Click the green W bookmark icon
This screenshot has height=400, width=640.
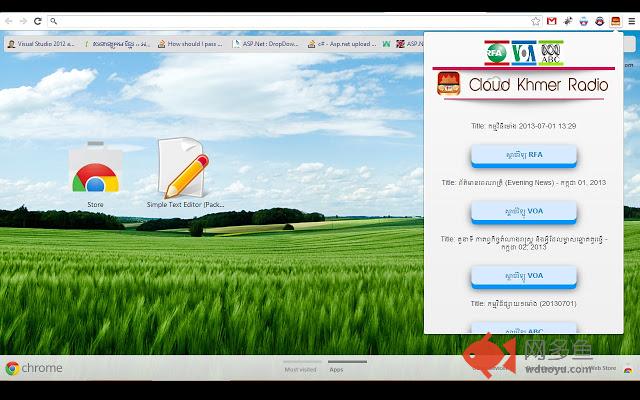(386, 44)
